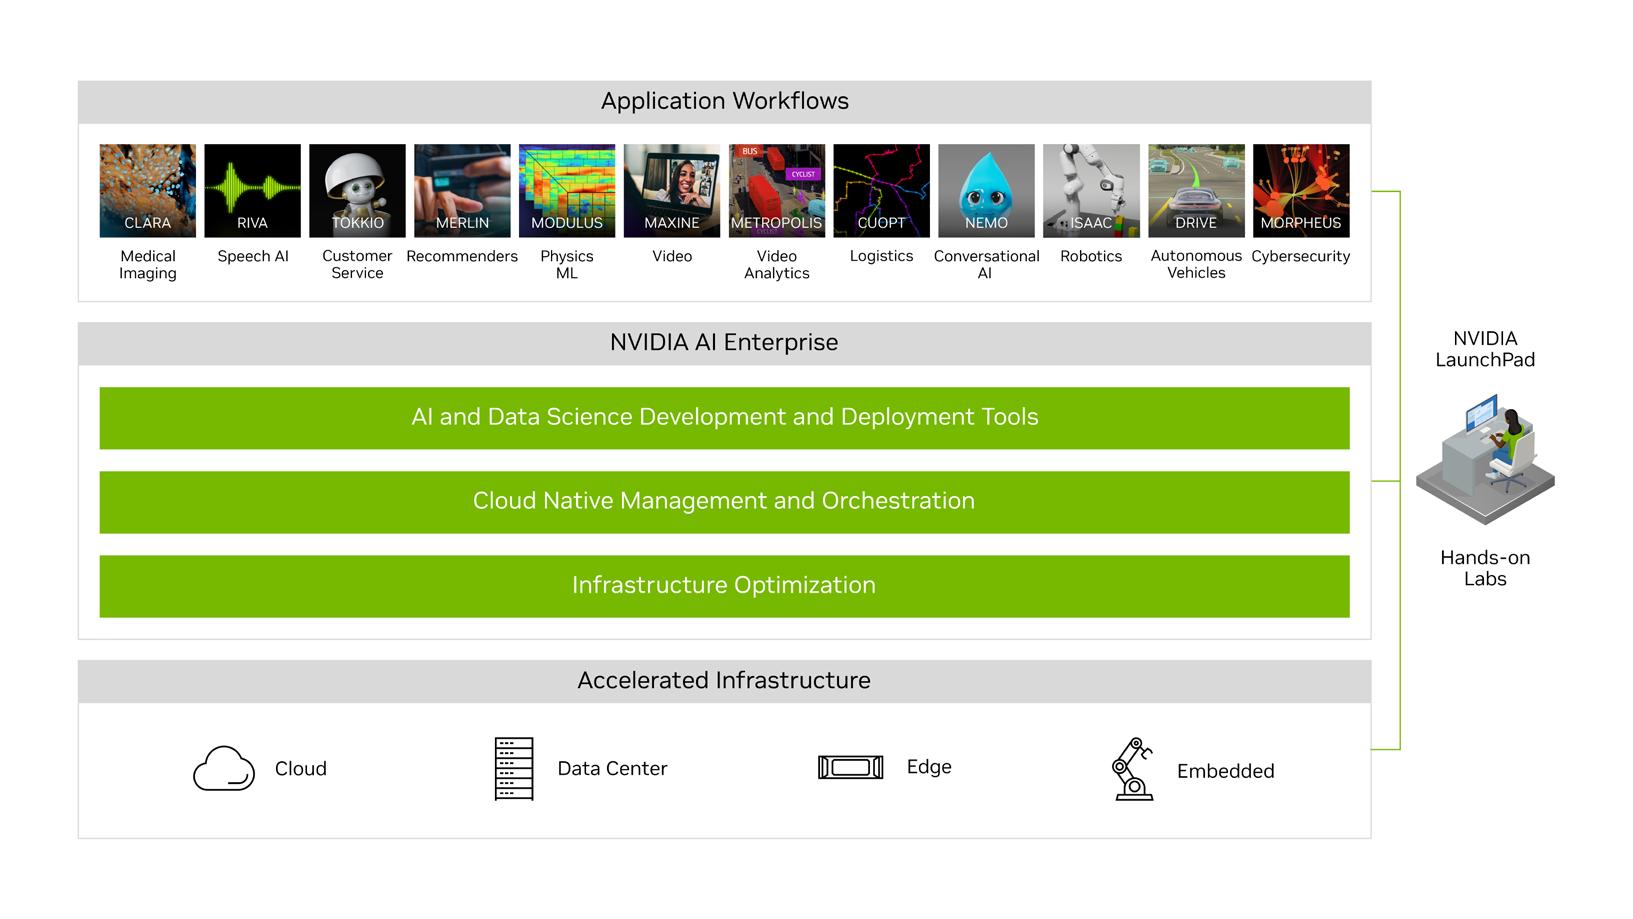Click the "NVIDIA LaunchPad" title

(x=1485, y=349)
